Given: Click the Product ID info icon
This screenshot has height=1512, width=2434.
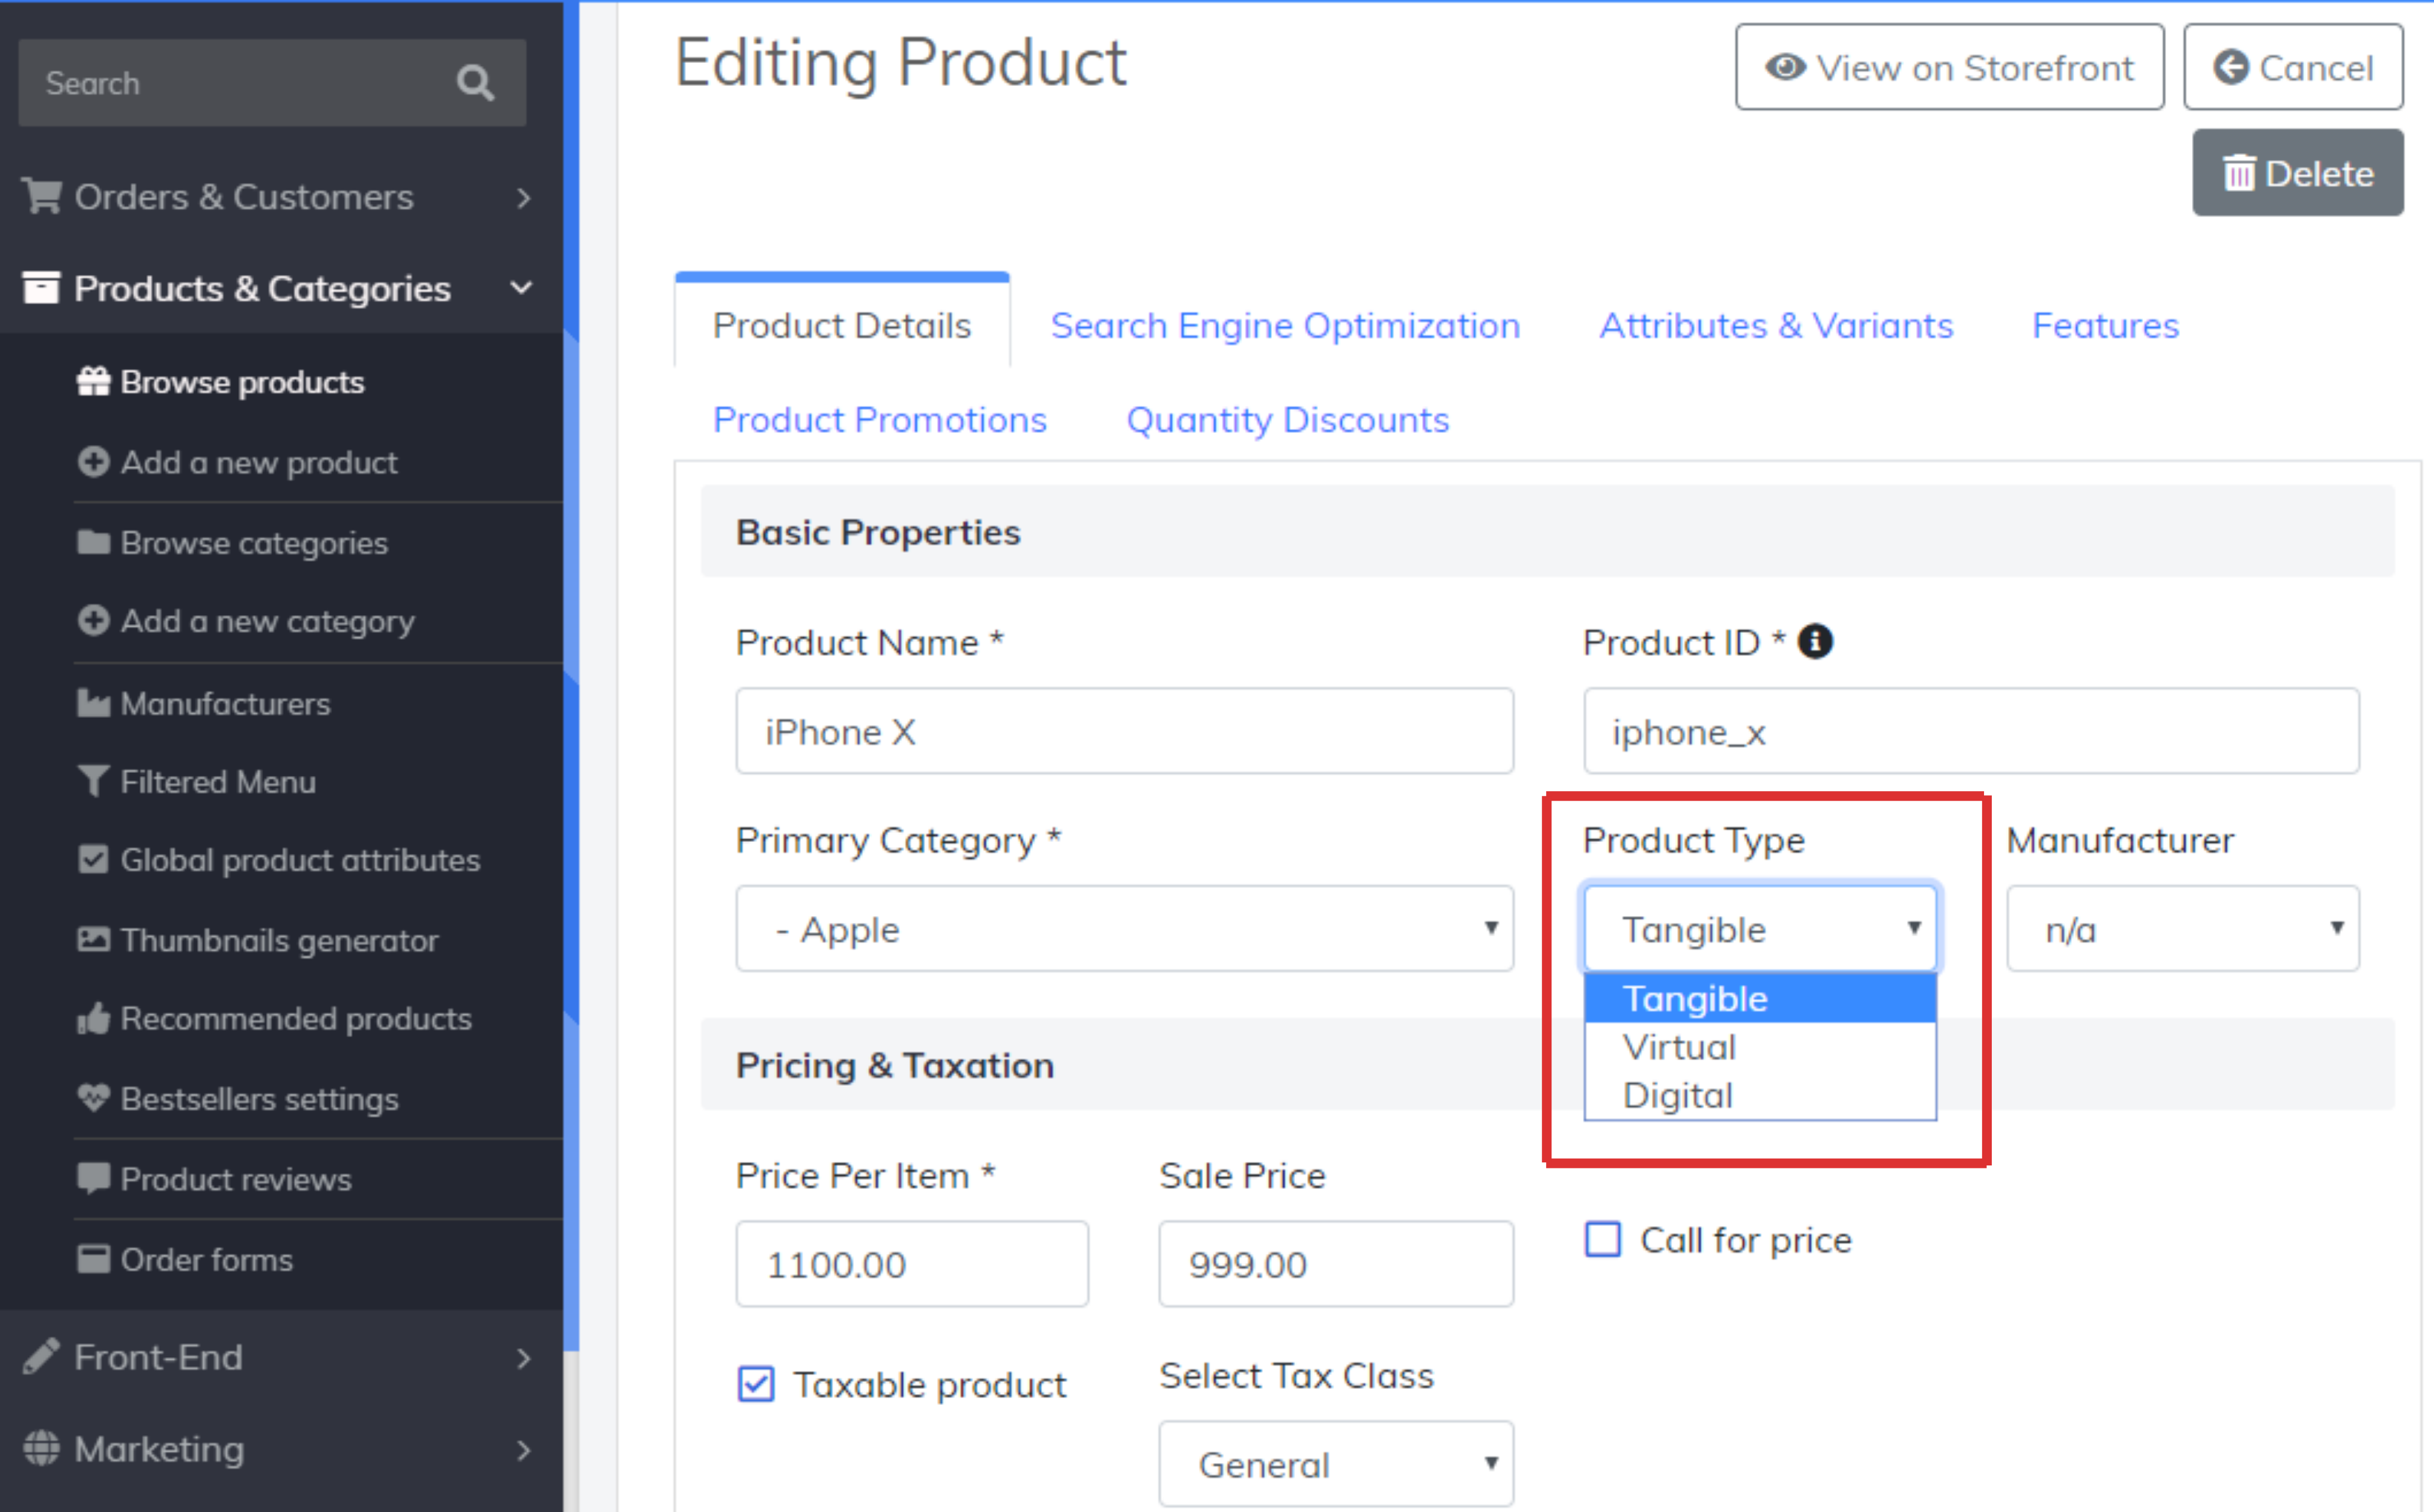Looking at the screenshot, I should (x=1815, y=642).
